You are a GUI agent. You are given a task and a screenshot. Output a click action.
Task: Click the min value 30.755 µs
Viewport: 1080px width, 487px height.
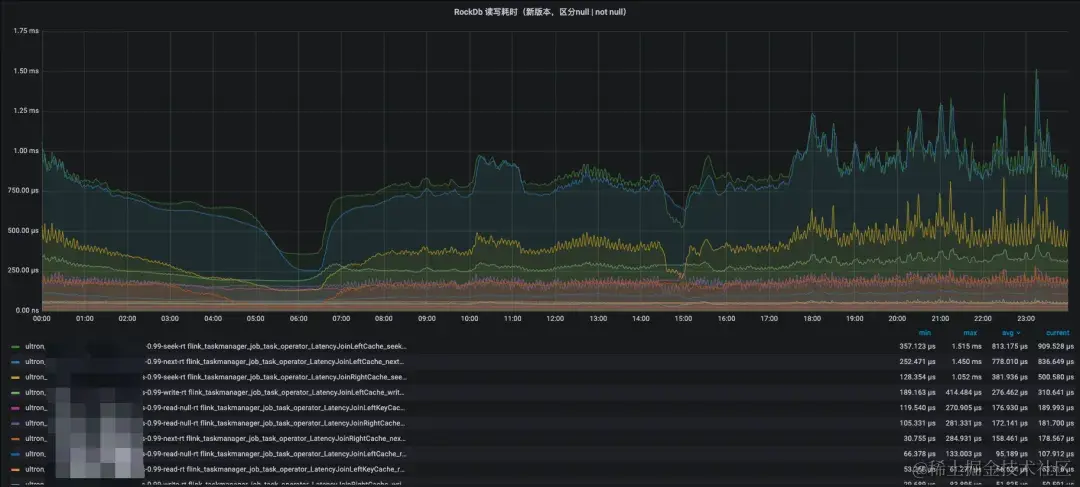[x=920, y=438]
